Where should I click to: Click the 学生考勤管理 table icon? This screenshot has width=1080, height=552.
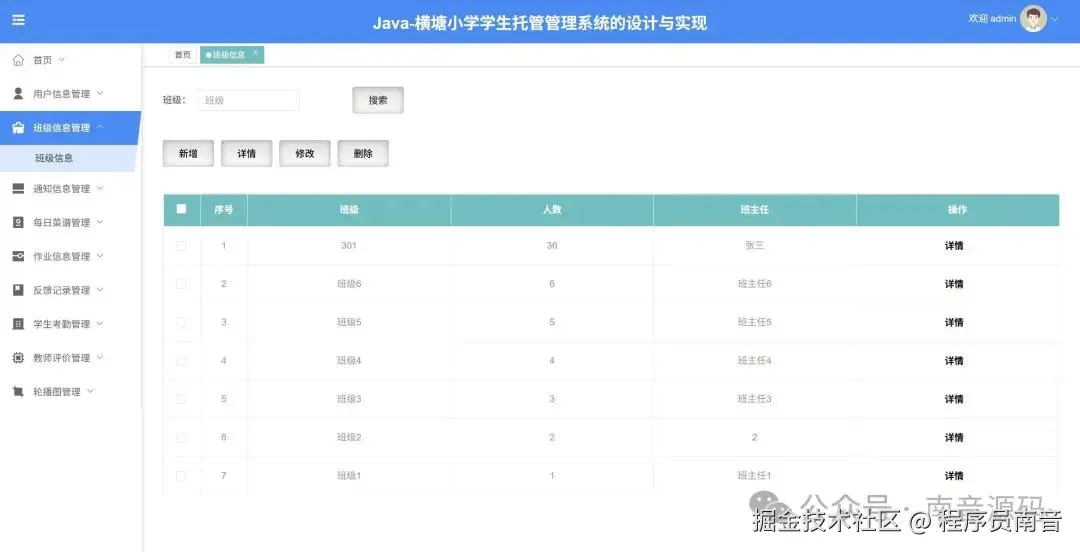[x=19, y=324]
